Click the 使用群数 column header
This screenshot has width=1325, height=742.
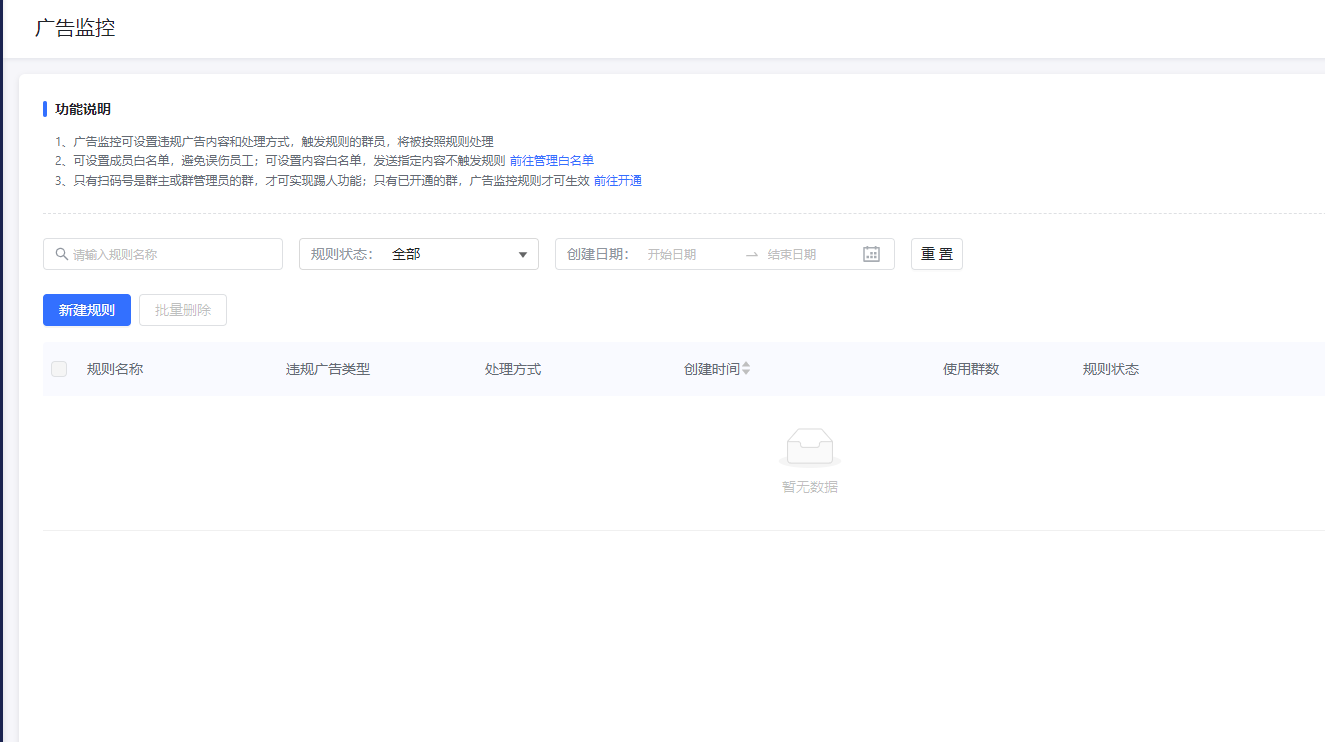971,369
